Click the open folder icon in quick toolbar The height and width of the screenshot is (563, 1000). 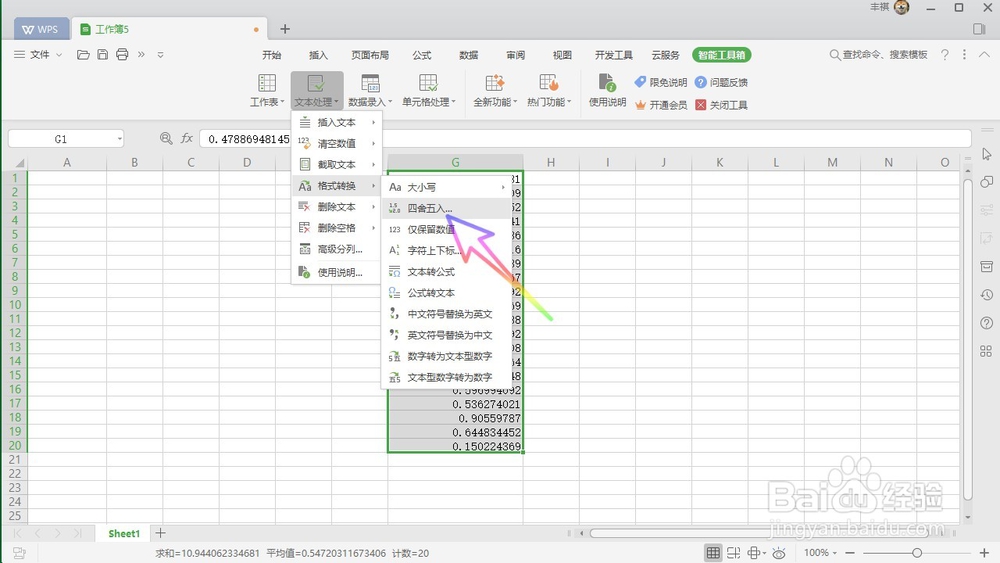[x=83, y=55]
